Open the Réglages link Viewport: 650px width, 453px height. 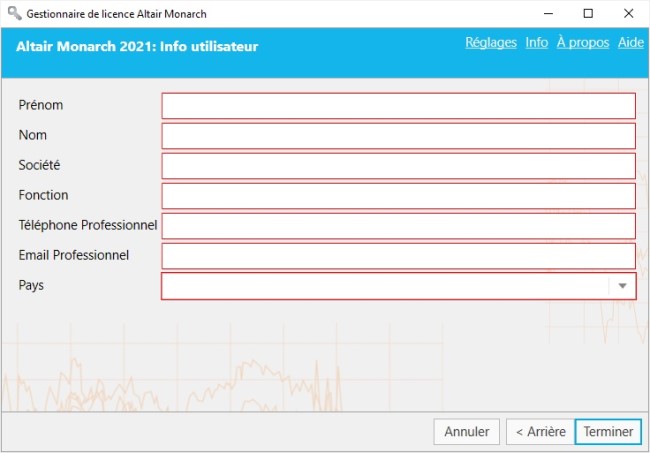click(x=490, y=43)
